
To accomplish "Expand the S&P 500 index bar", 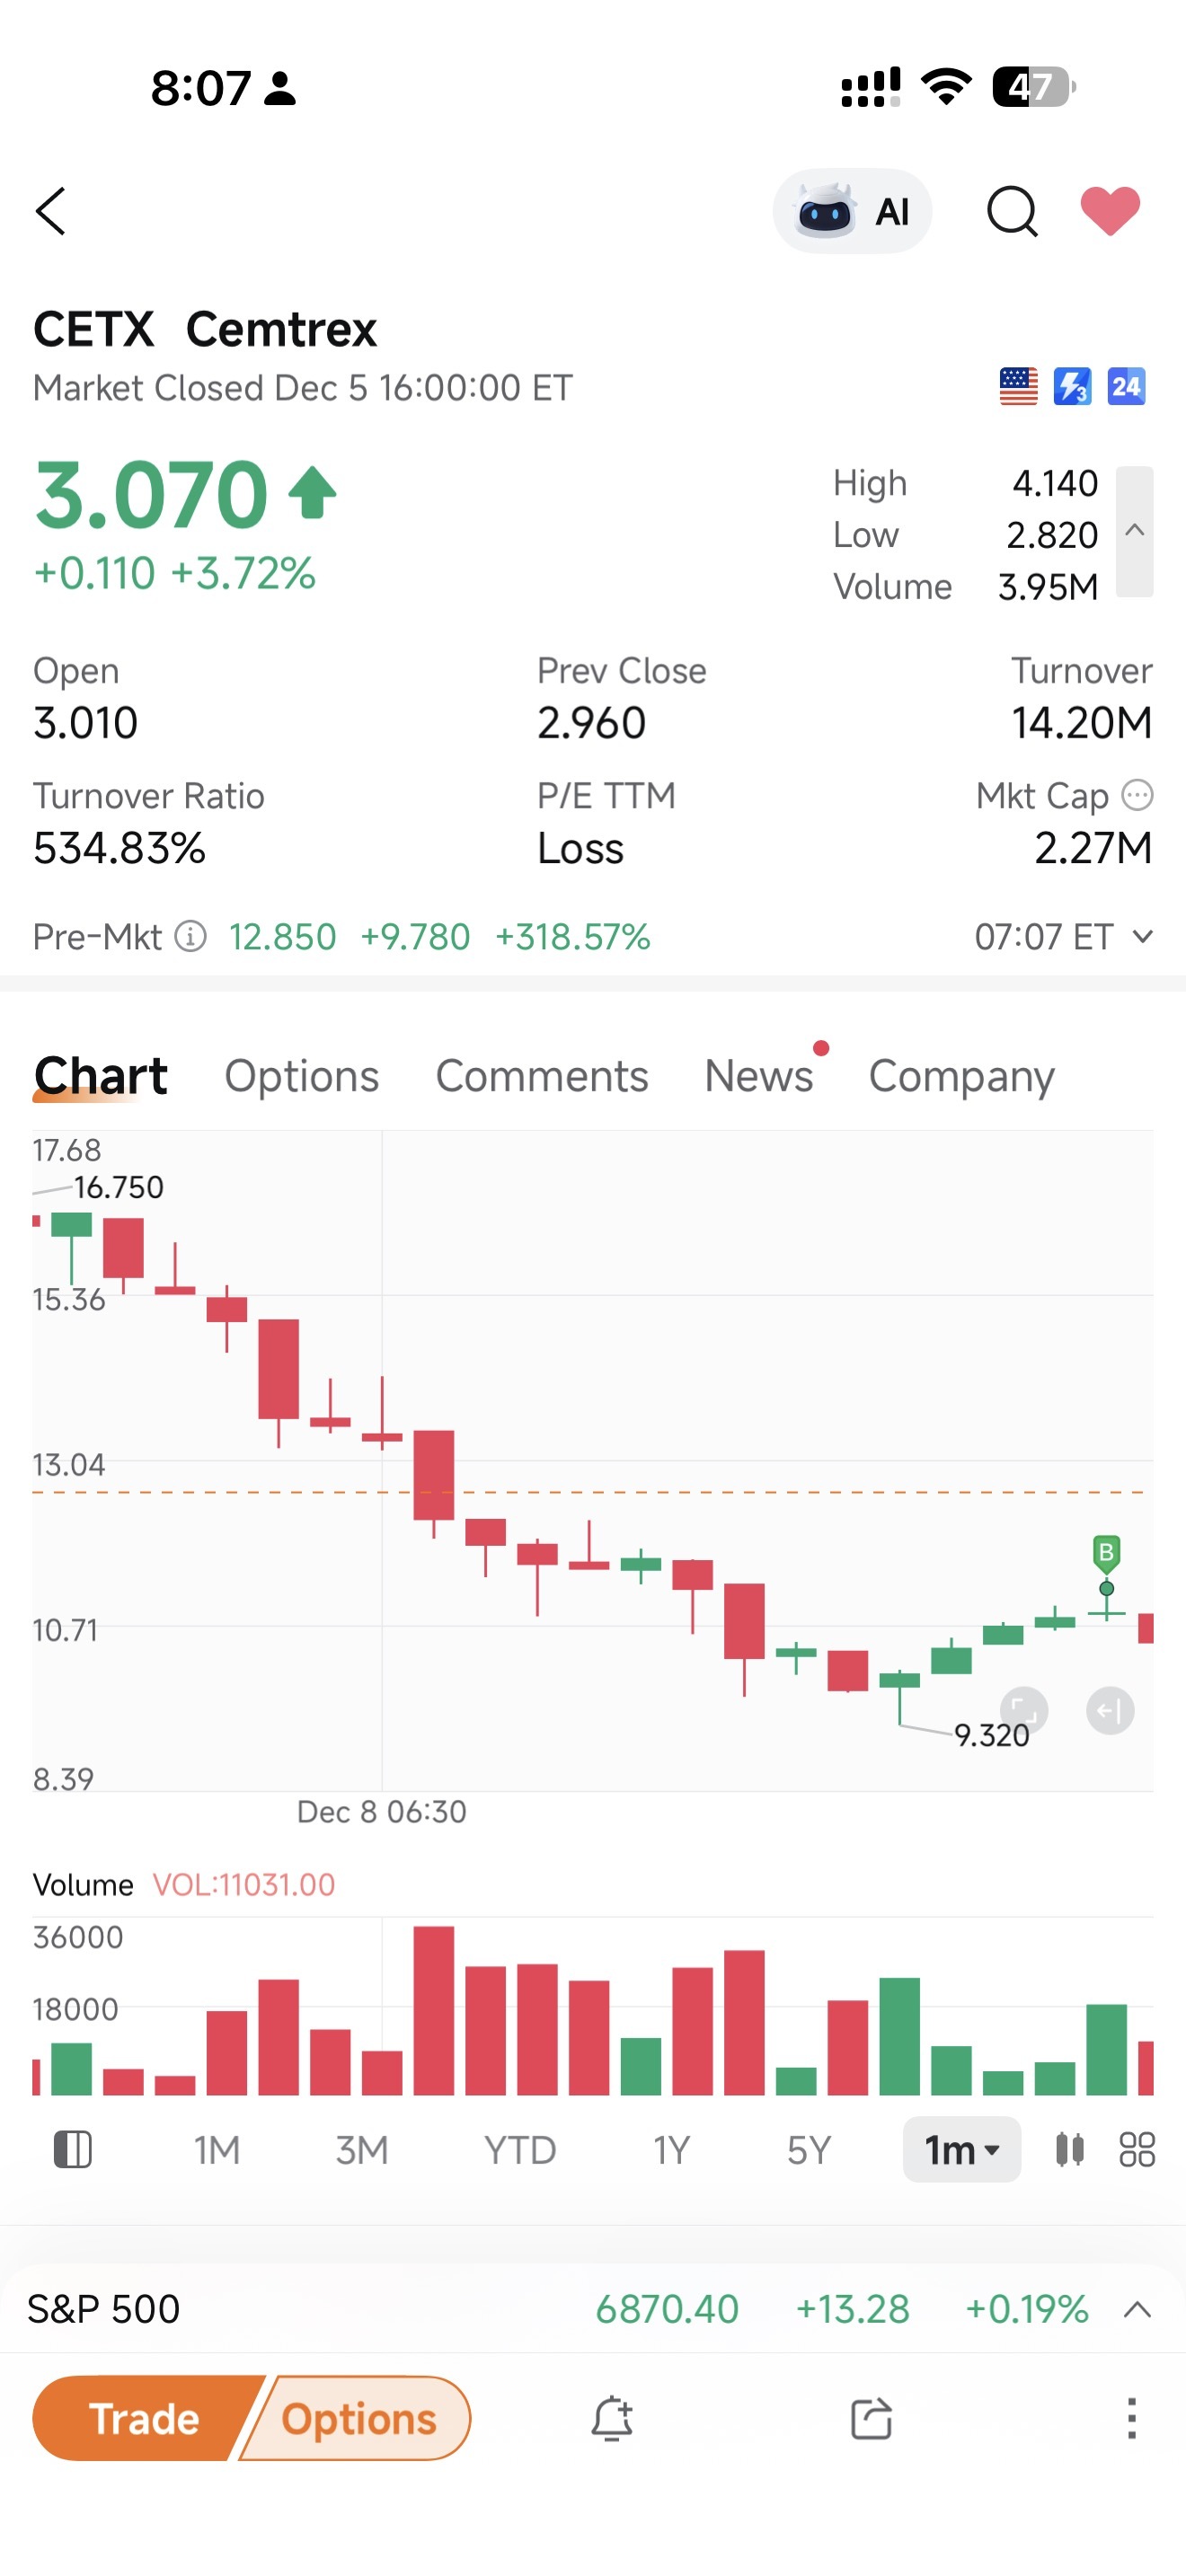I will pyautogui.click(x=1137, y=2310).
